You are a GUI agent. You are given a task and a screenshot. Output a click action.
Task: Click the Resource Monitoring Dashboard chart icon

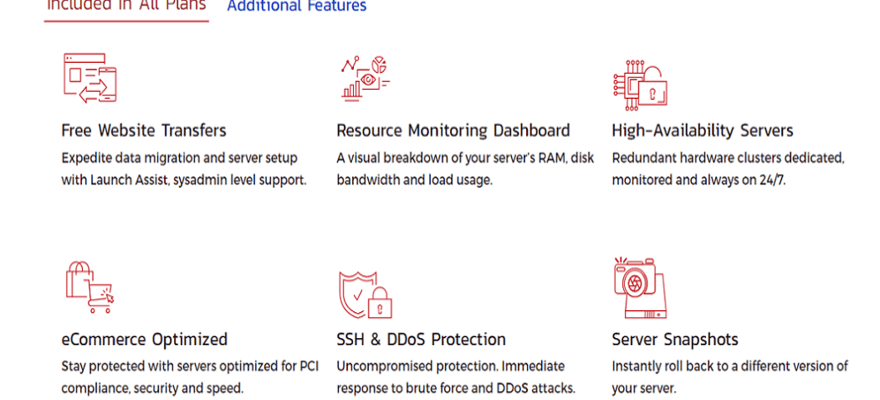pyautogui.click(x=365, y=78)
